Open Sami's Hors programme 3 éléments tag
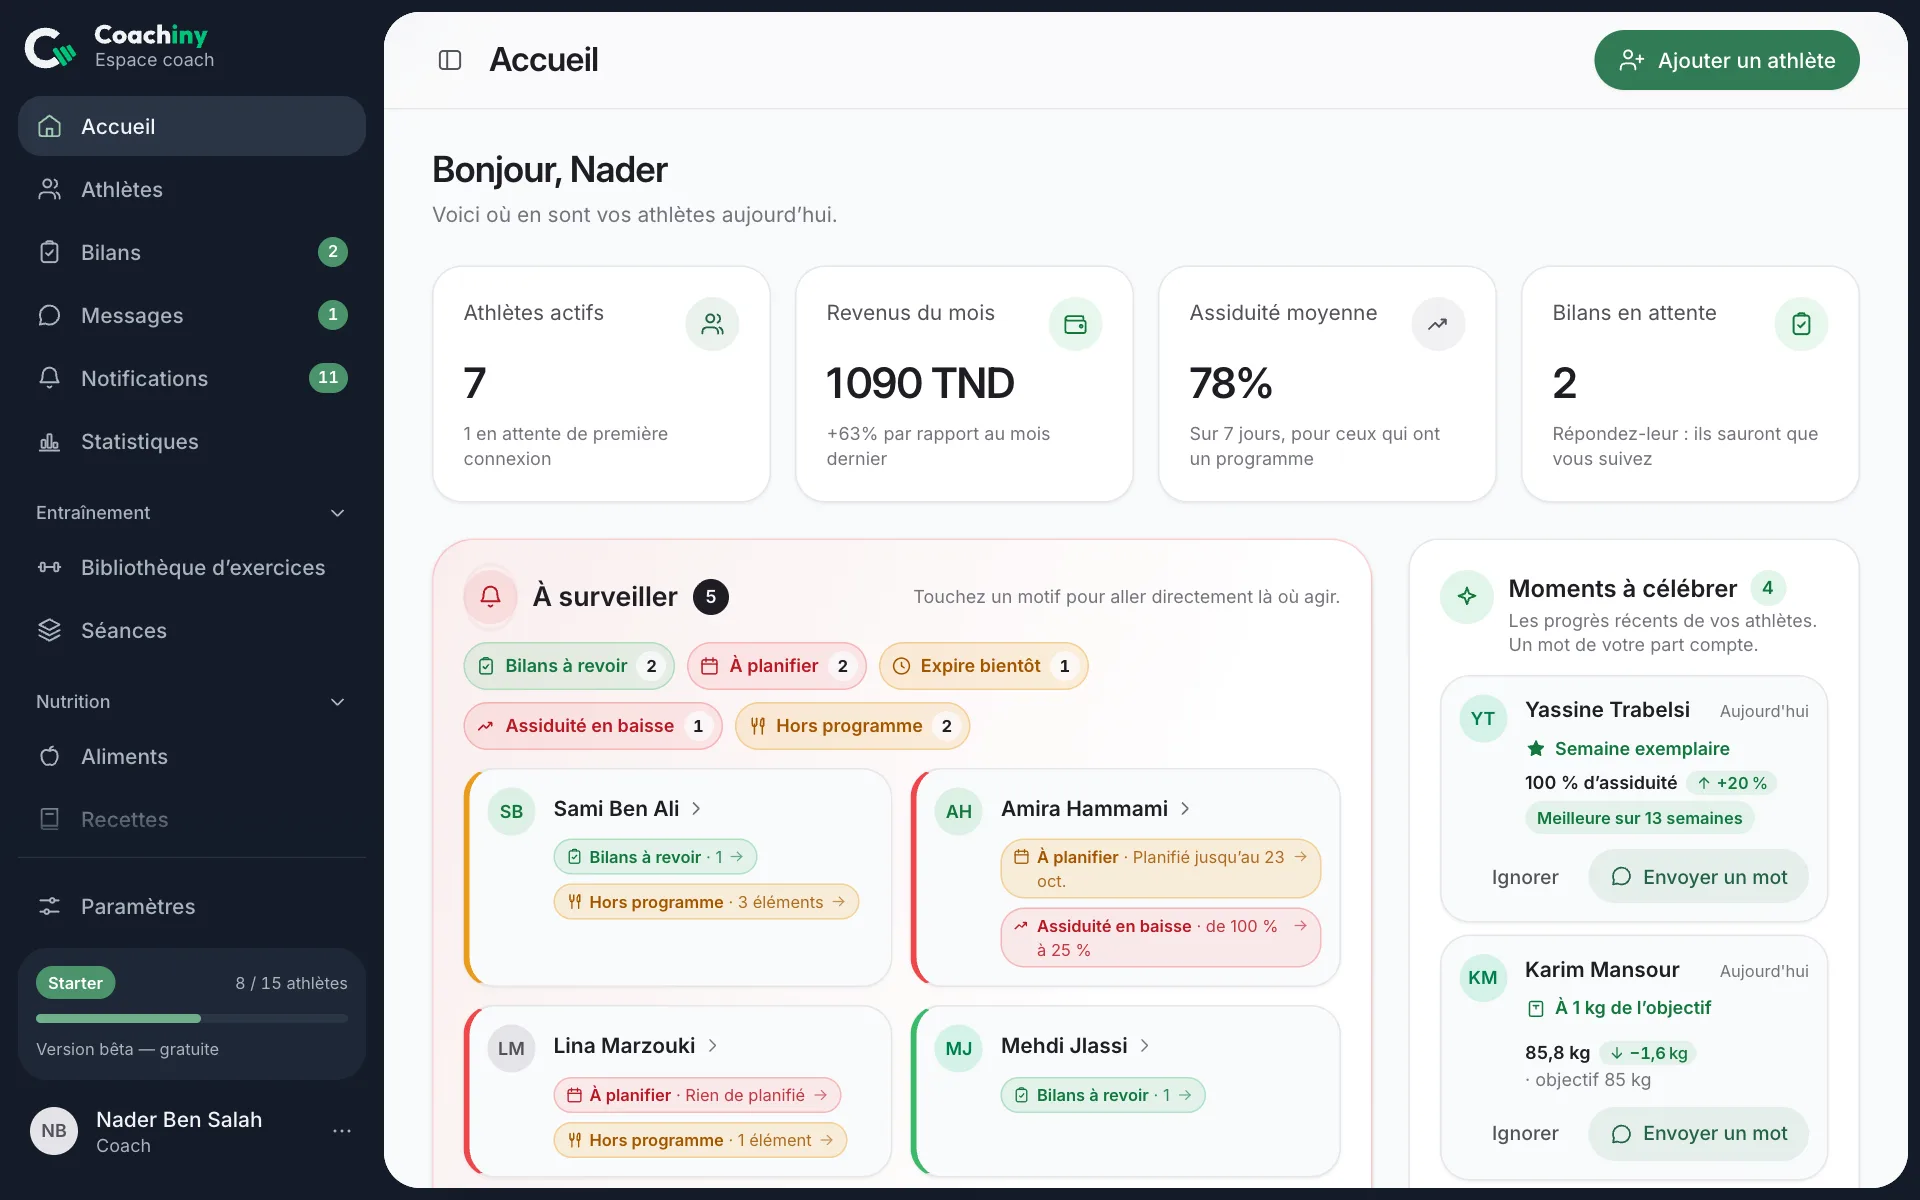1920x1200 pixels. [706, 902]
